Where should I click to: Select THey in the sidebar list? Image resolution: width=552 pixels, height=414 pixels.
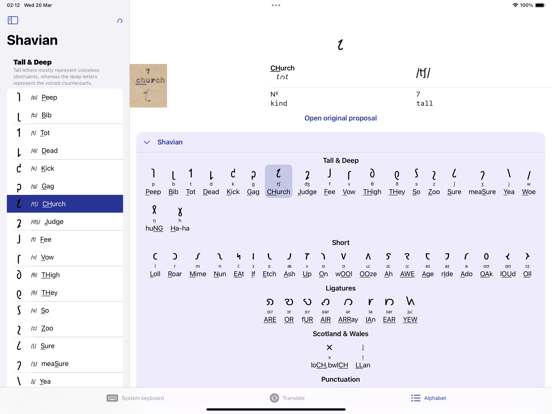coord(65,293)
